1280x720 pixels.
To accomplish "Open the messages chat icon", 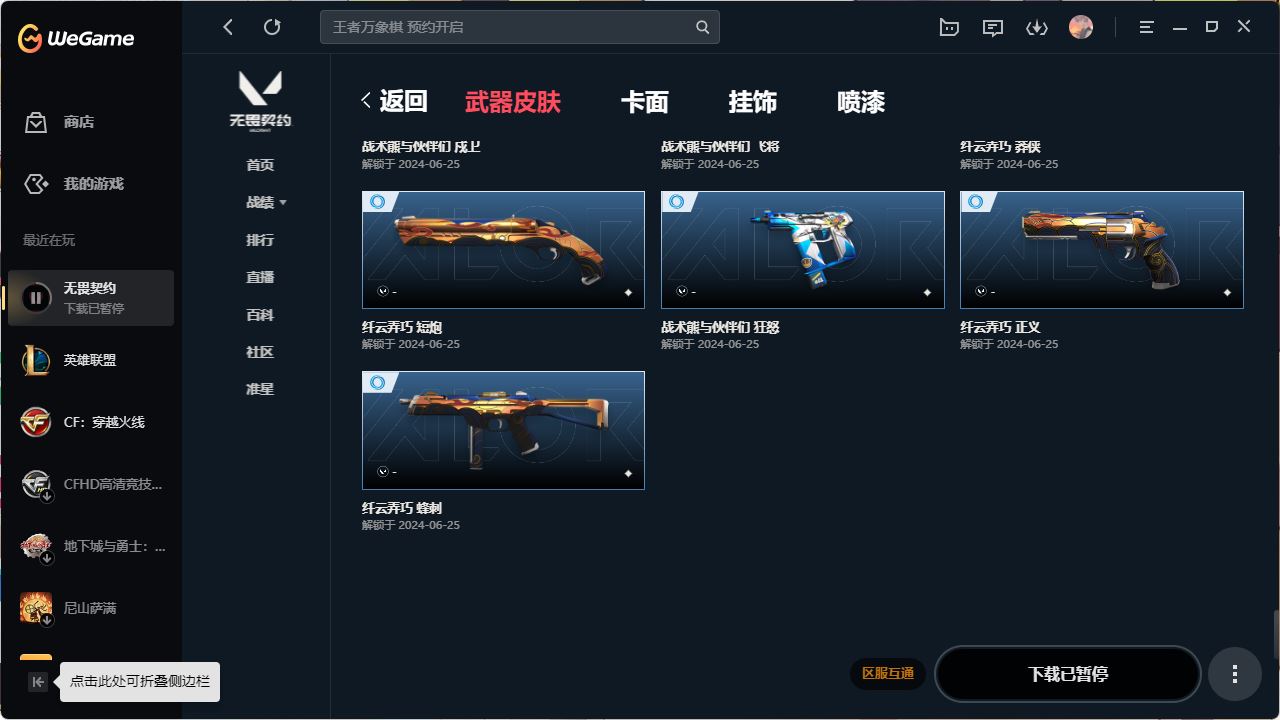I will tap(993, 28).
